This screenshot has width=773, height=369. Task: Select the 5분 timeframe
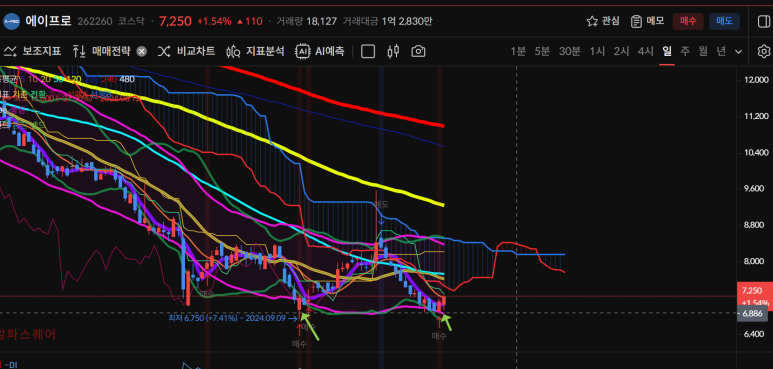(542, 51)
